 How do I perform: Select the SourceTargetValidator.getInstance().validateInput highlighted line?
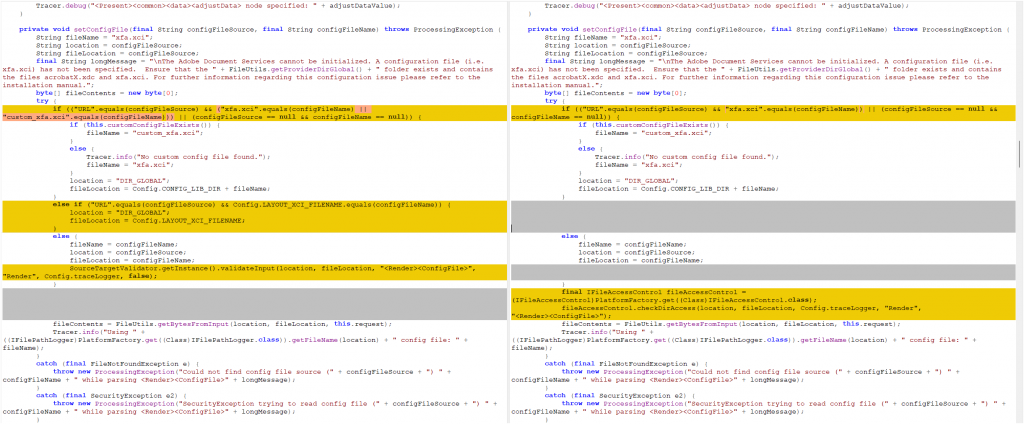[x=253, y=272]
